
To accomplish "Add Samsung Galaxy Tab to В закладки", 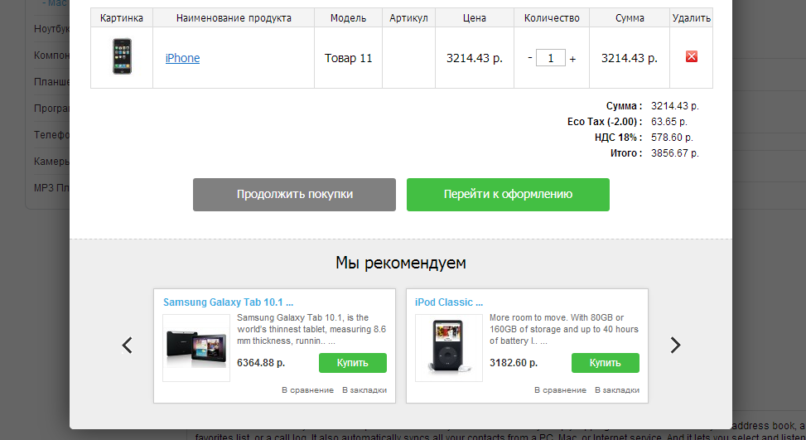I will tap(364, 390).
